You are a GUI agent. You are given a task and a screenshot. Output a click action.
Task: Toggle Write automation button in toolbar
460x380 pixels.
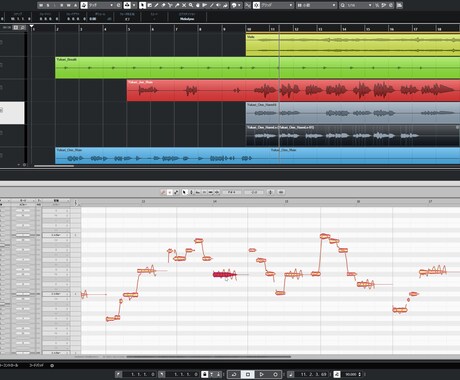(69, 5)
